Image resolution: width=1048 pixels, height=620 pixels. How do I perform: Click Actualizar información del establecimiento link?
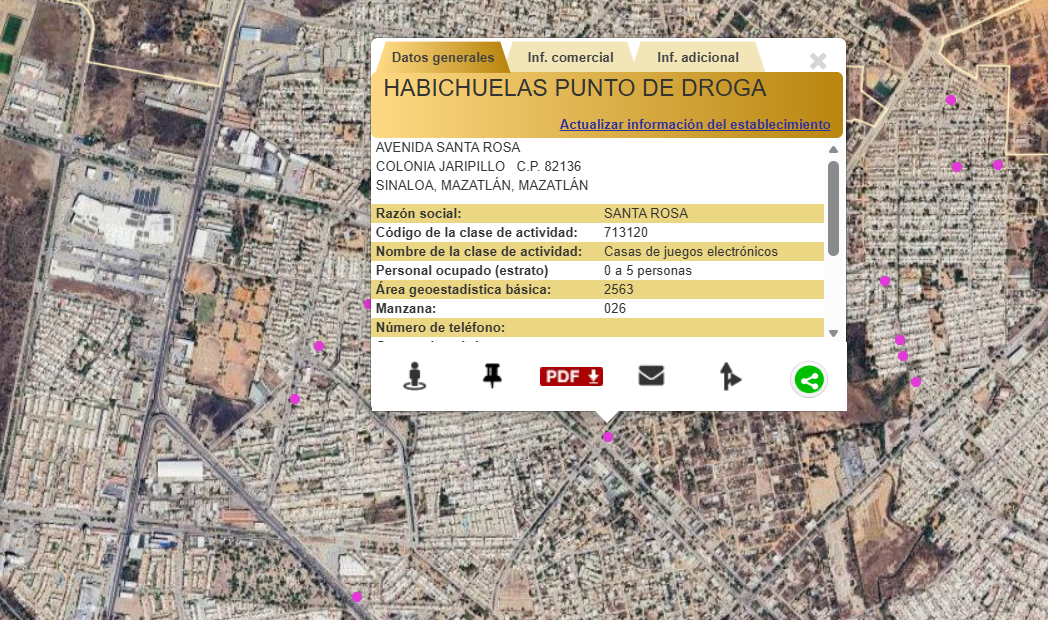click(695, 124)
